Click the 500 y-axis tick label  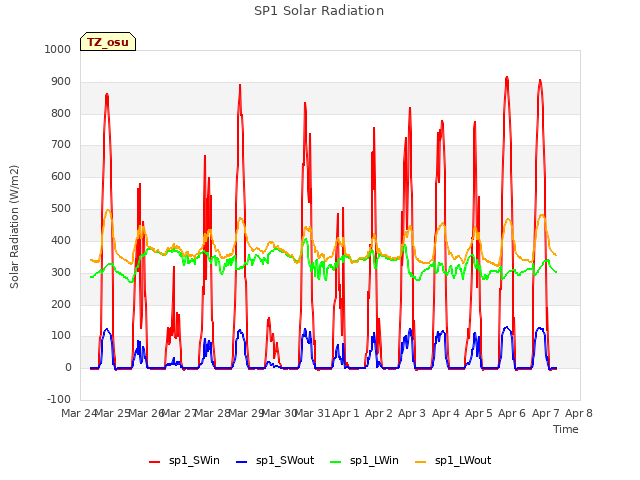click(x=61, y=209)
